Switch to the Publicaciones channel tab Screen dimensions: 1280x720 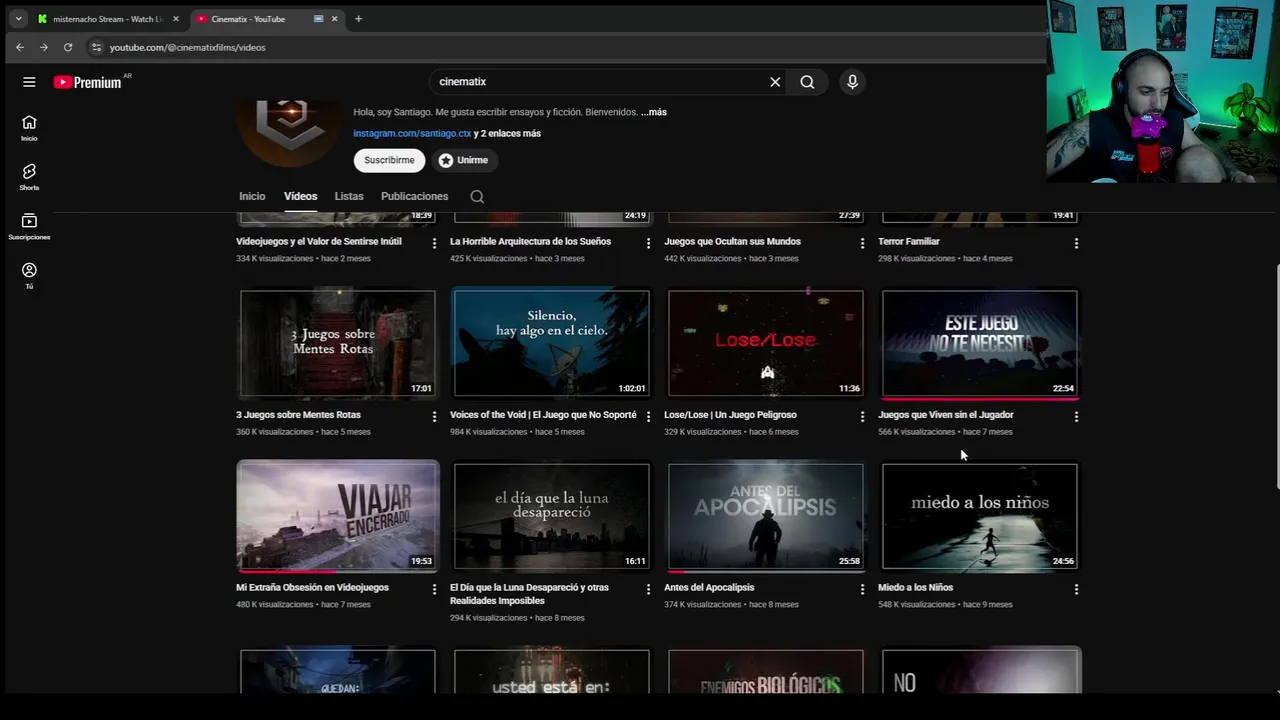[414, 196]
